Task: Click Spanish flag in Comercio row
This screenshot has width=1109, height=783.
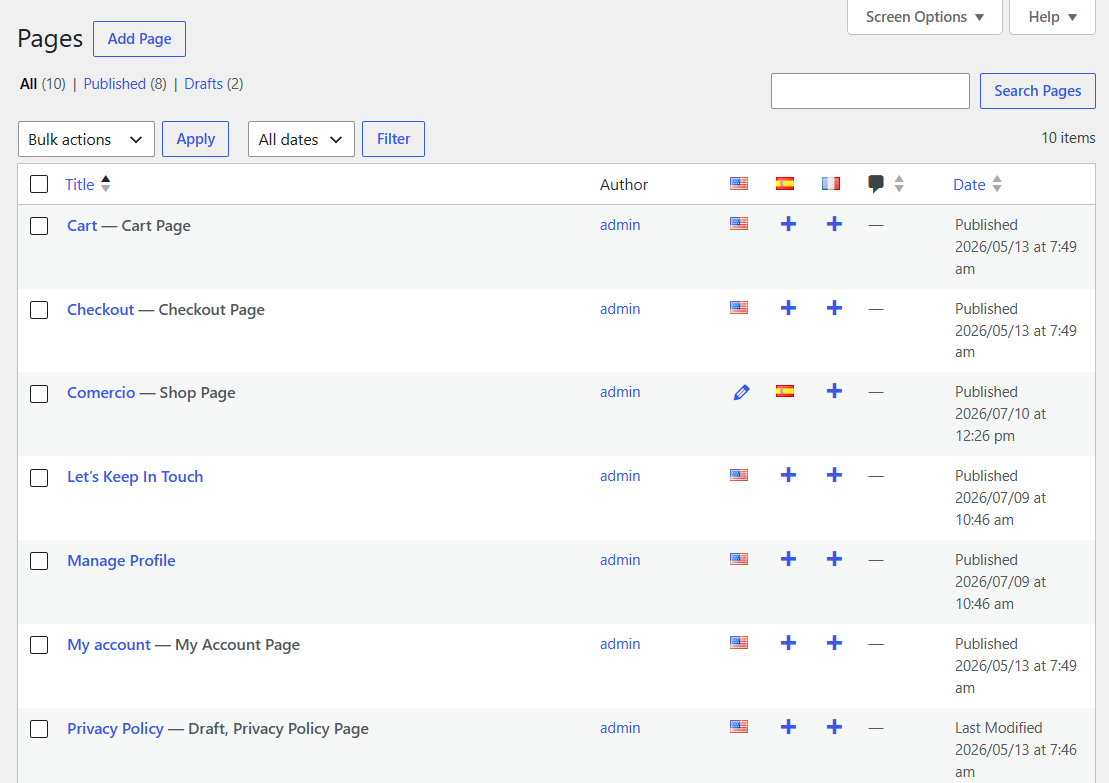Action: [x=784, y=391]
